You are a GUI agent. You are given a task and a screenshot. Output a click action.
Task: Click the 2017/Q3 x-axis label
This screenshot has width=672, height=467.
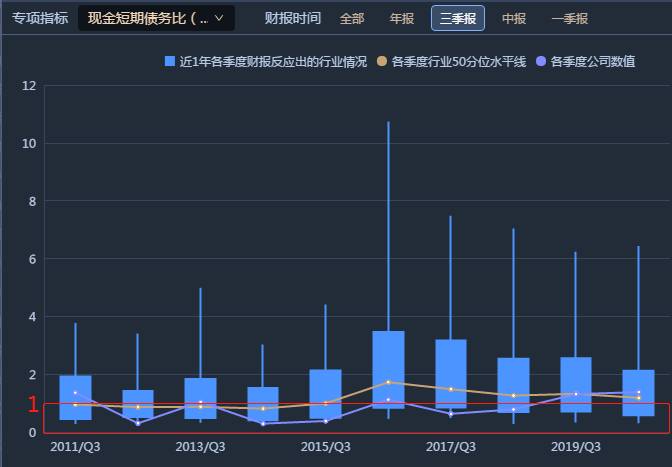tap(451, 446)
